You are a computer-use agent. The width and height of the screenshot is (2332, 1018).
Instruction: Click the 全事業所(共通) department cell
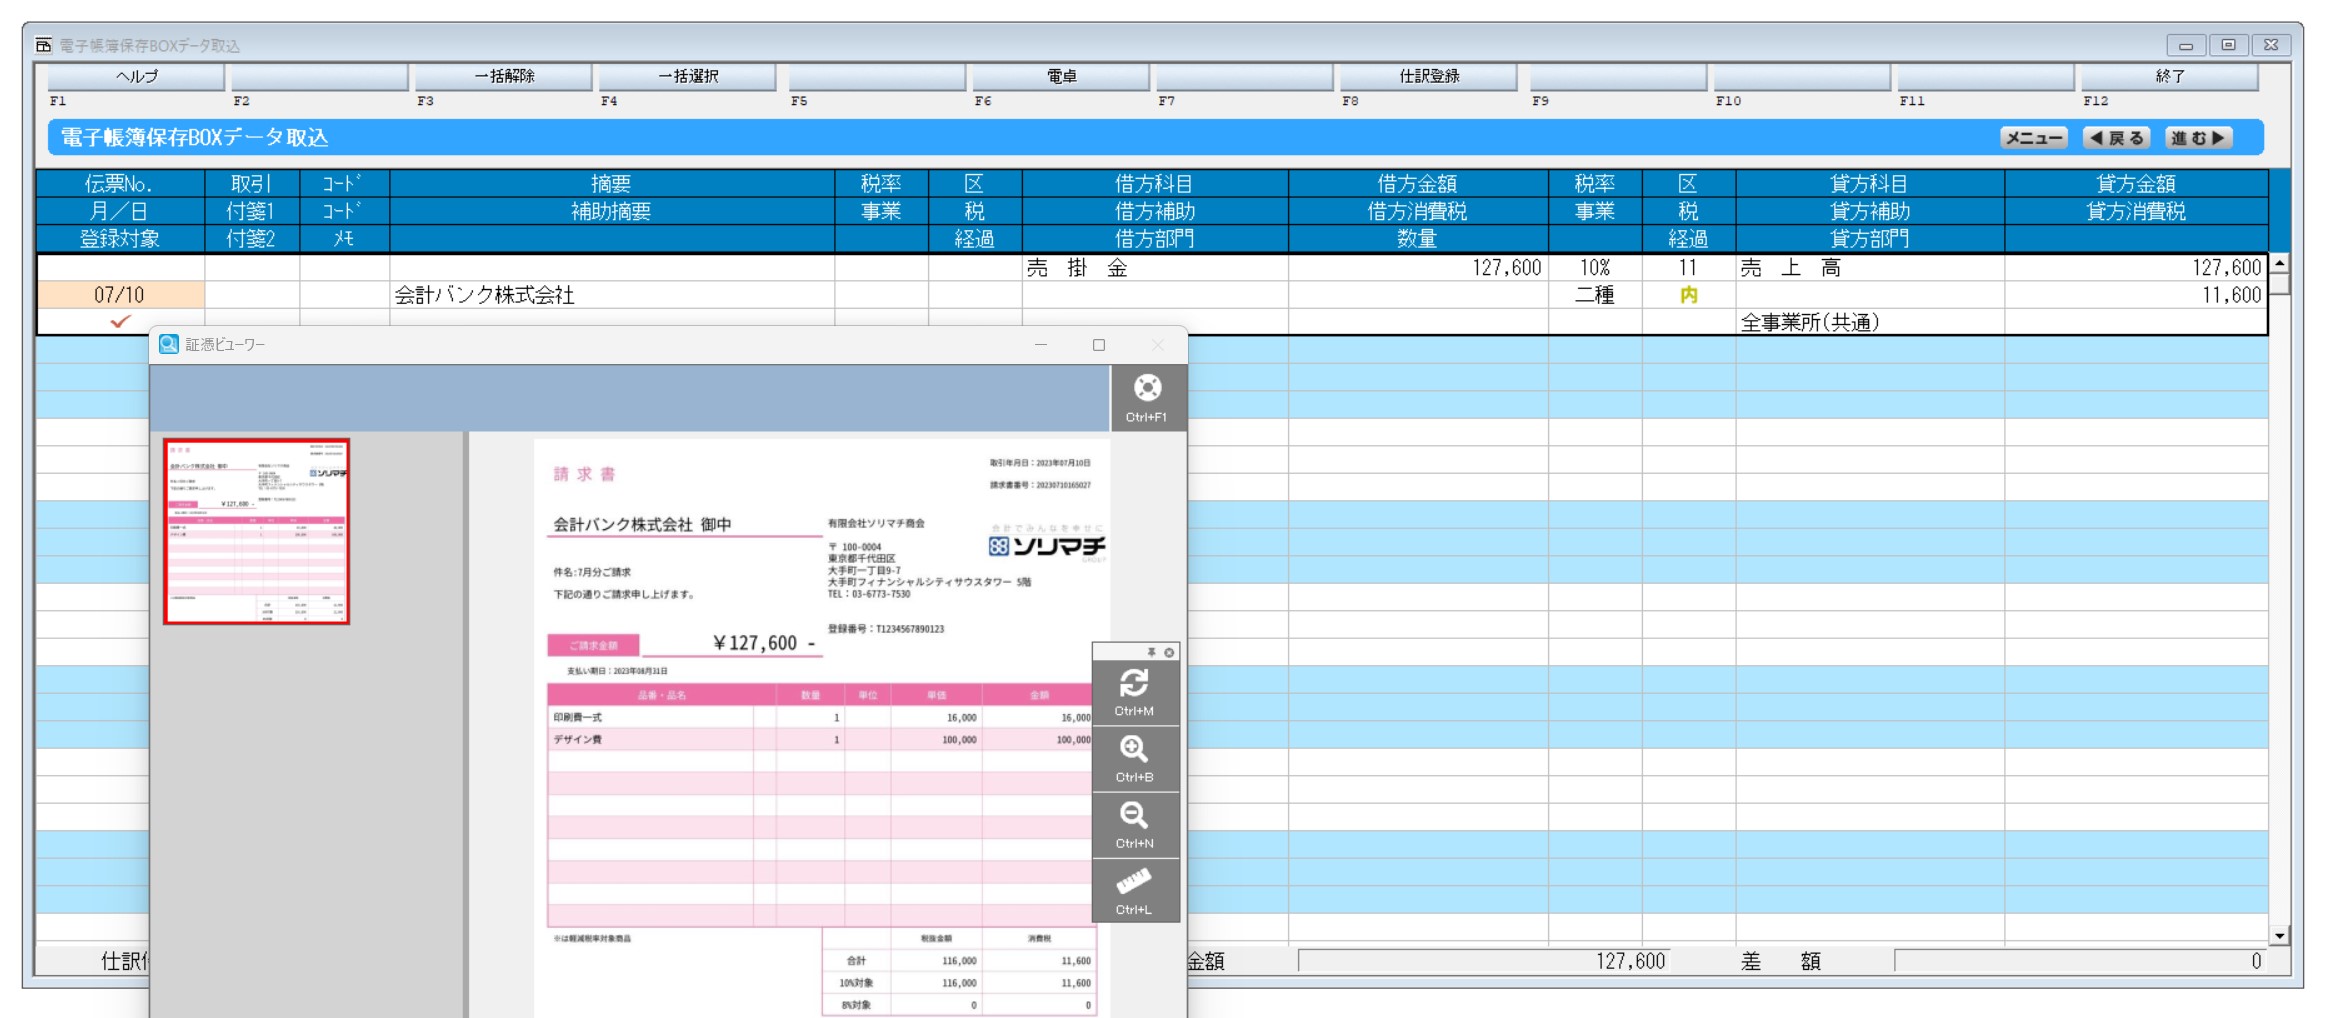1870,322
